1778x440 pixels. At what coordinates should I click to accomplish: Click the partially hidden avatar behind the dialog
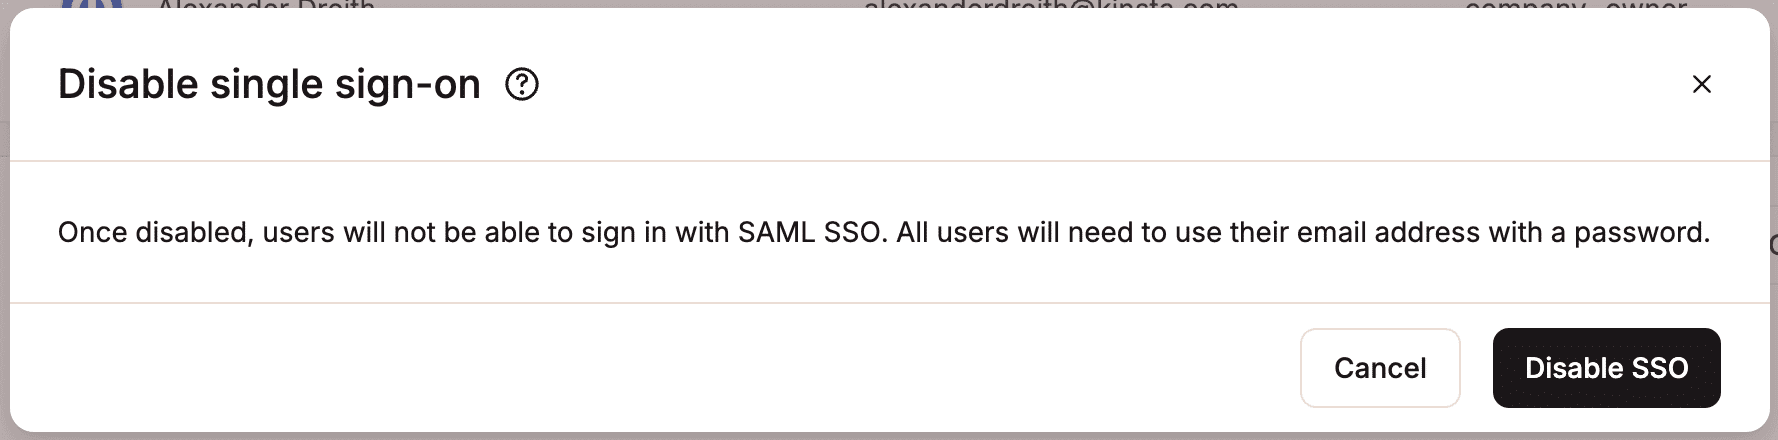click(92, 5)
